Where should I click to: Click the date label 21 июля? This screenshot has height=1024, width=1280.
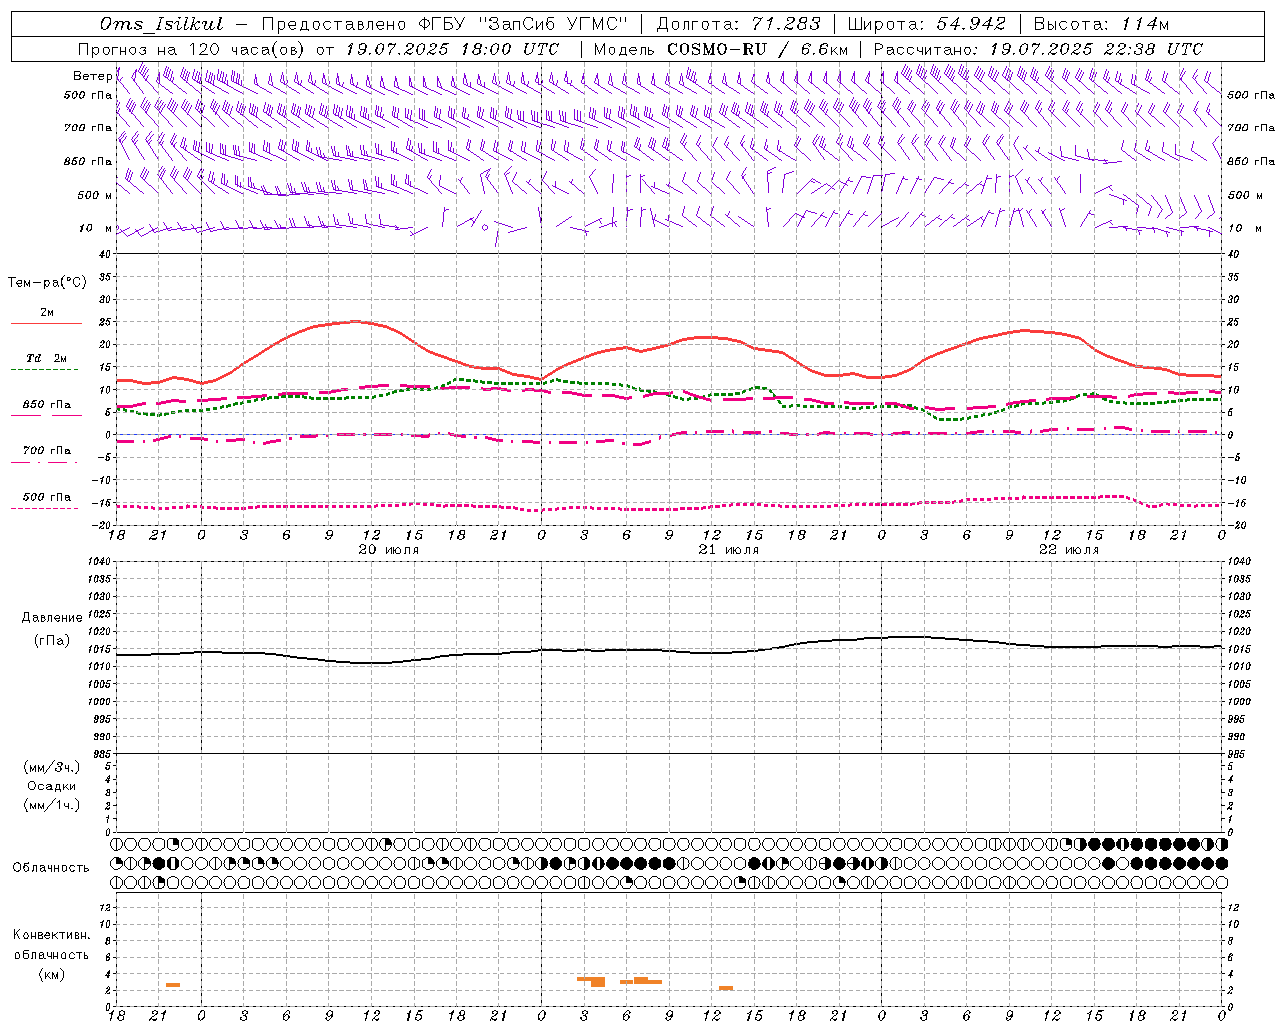pos(729,550)
